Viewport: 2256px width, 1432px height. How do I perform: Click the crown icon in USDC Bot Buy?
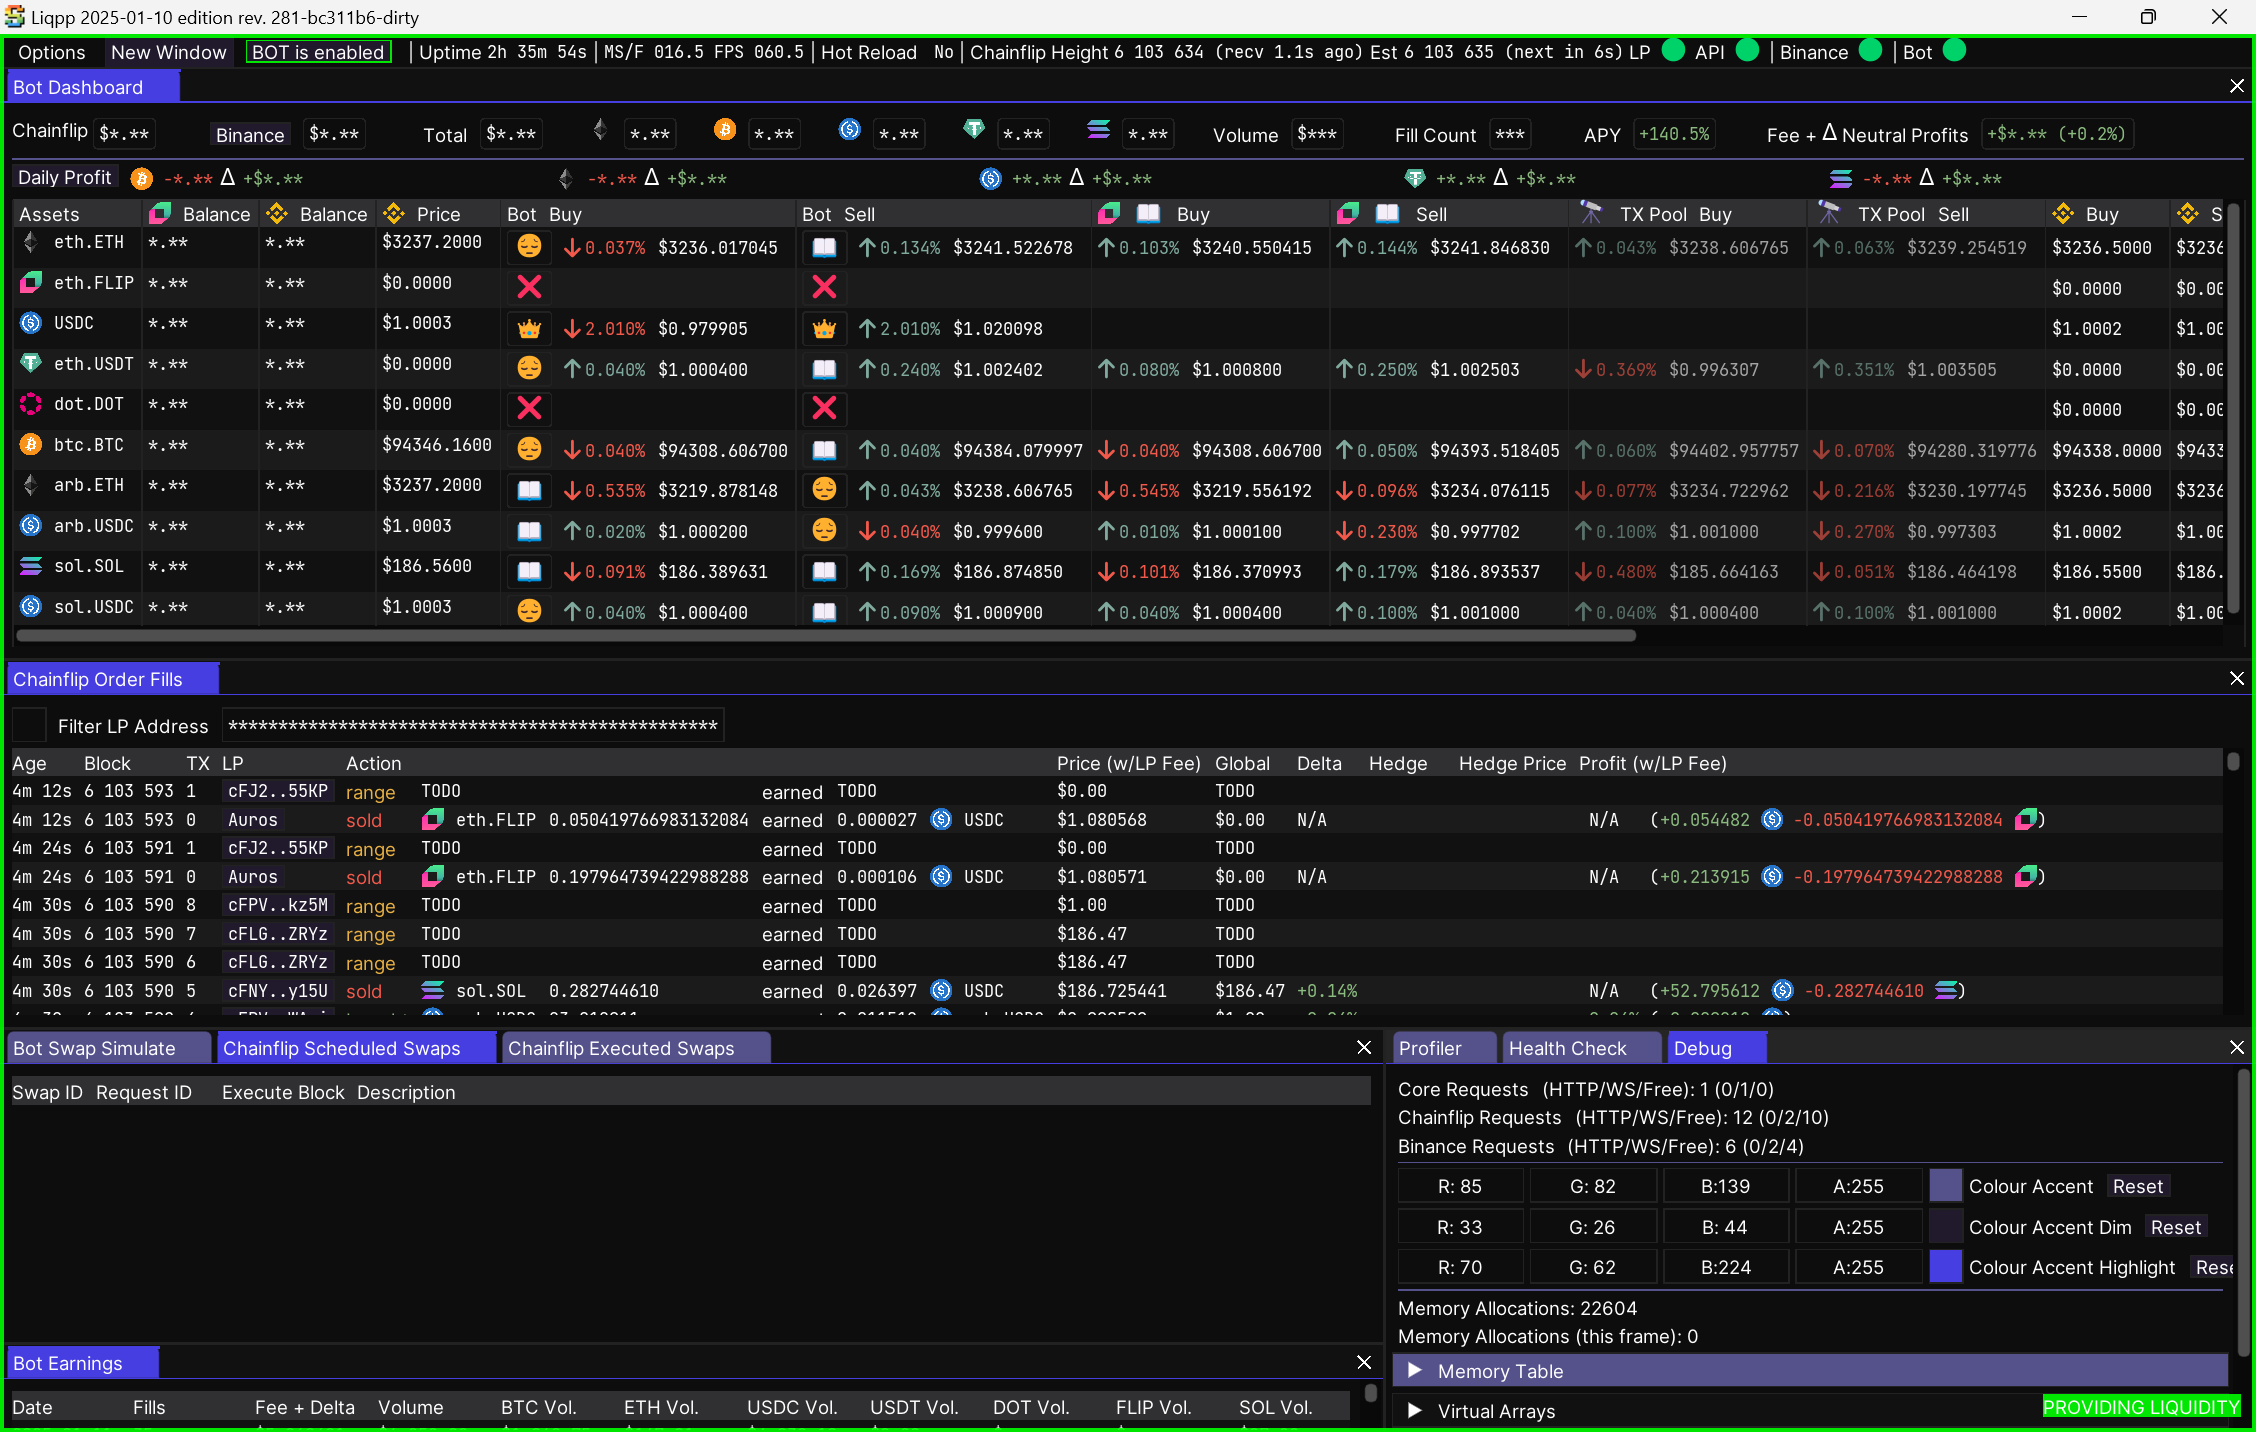tap(529, 328)
